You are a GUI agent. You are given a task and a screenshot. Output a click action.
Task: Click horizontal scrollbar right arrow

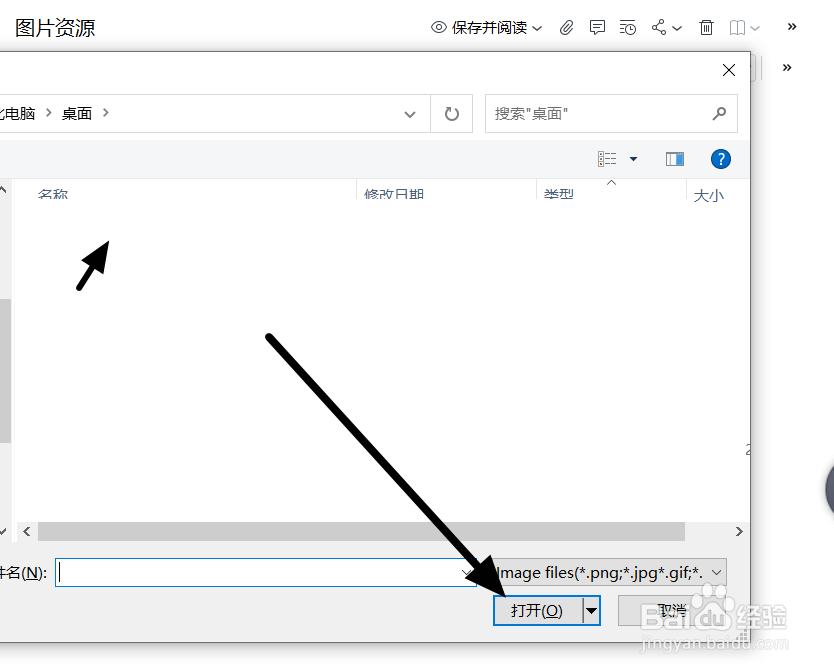739,531
